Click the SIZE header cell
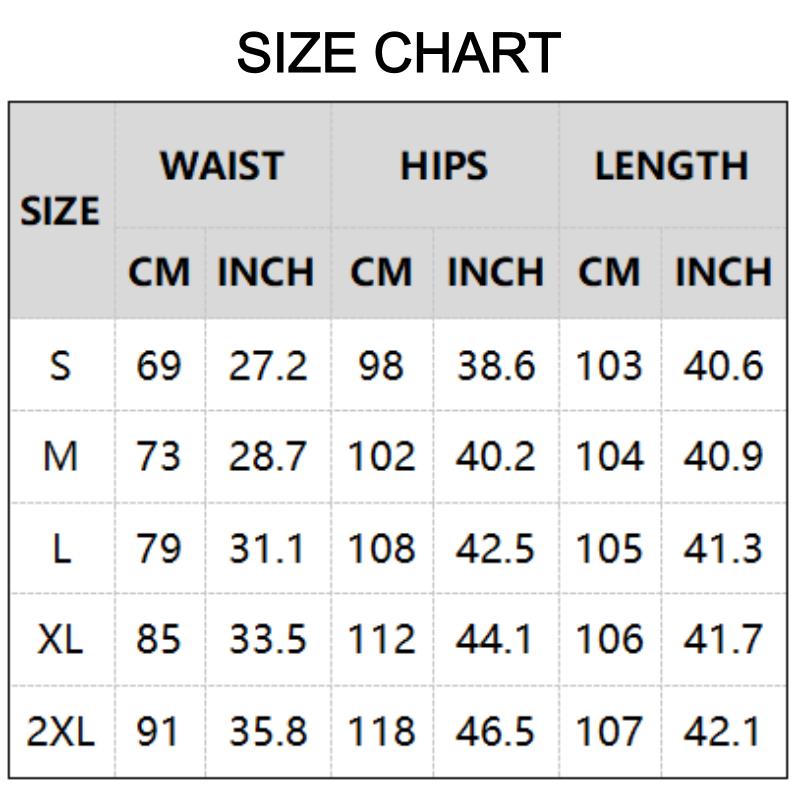 pos(61,212)
